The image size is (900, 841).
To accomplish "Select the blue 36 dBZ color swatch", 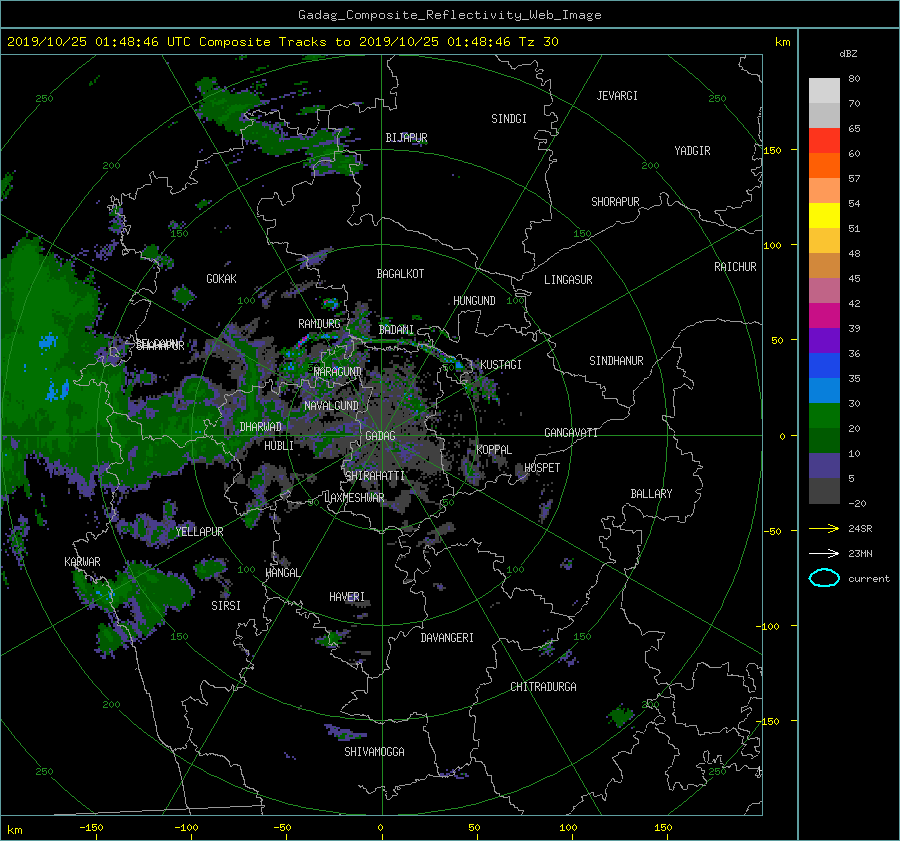I will coord(824,365).
